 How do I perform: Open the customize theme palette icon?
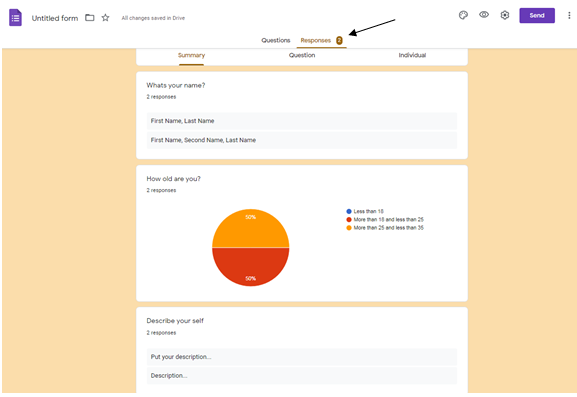[x=463, y=15]
